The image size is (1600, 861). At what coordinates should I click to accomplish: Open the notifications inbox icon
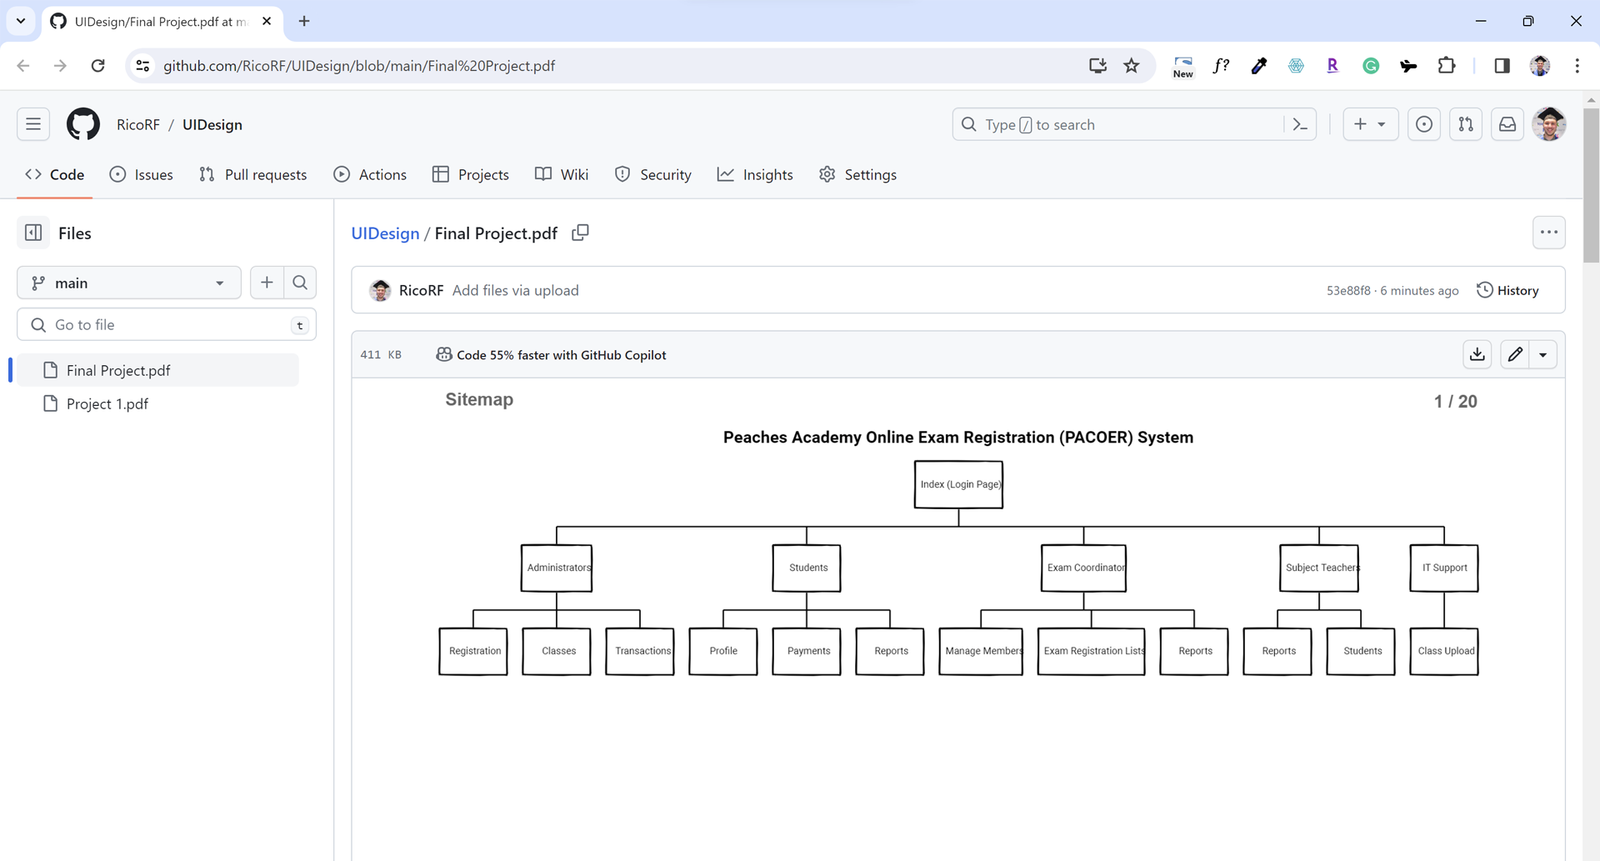(x=1507, y=125)
